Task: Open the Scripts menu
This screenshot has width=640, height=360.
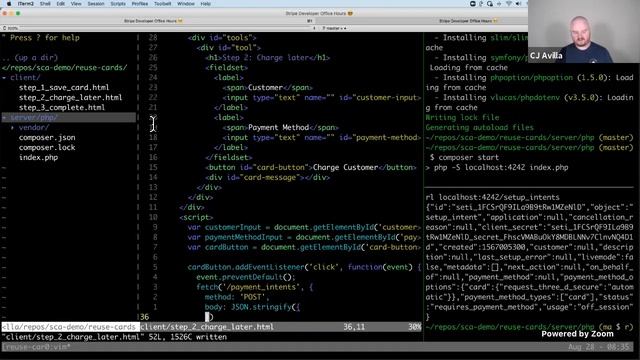Action: pyautogui.click(x=118, y=4)
